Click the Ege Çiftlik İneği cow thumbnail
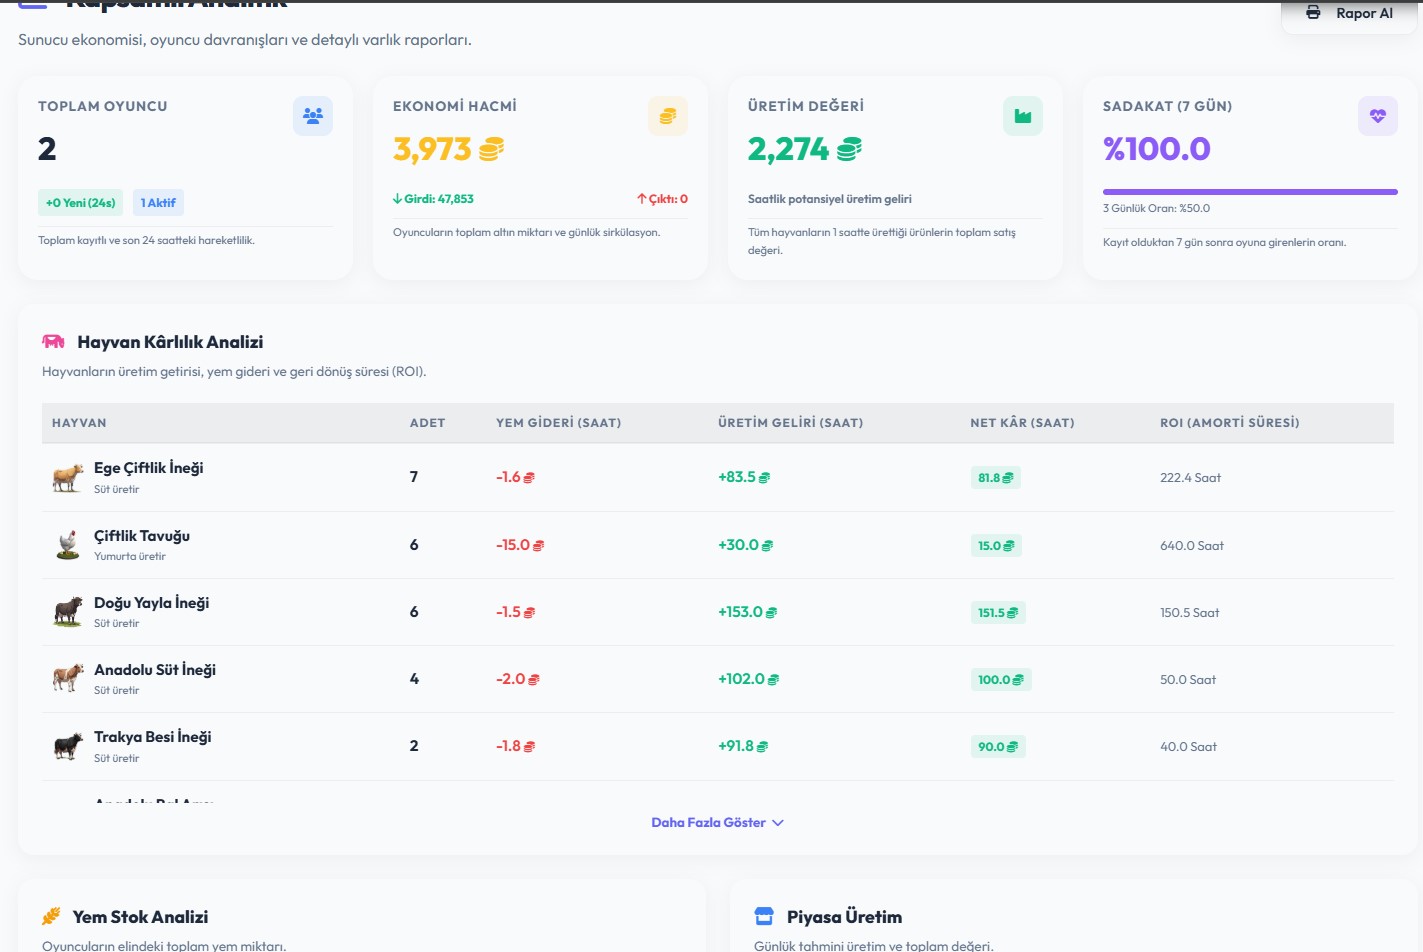Screen dimensions: 1423x952 click(68, 477)
